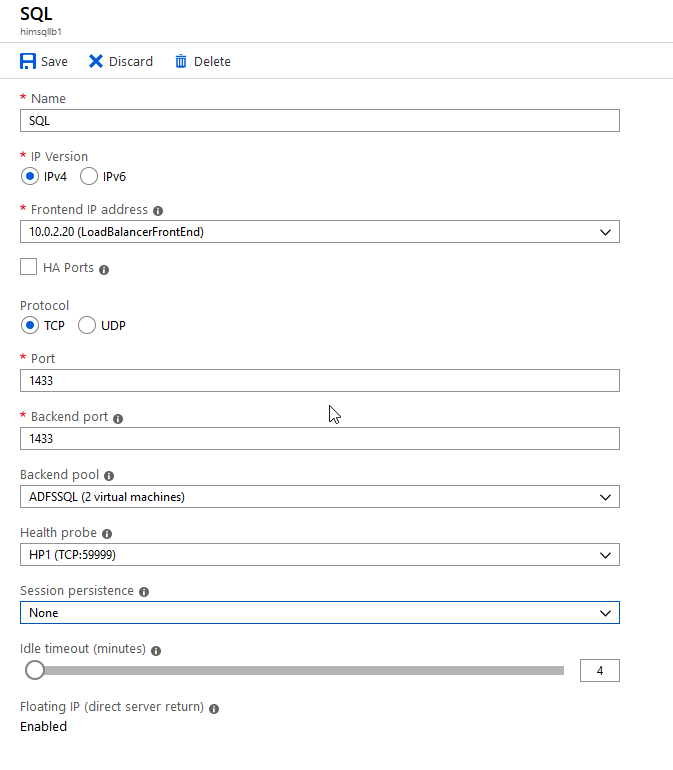Screen dimensions: 673x770
Task: Click the Idle timeout slider handle
Action: coord(35,670)
